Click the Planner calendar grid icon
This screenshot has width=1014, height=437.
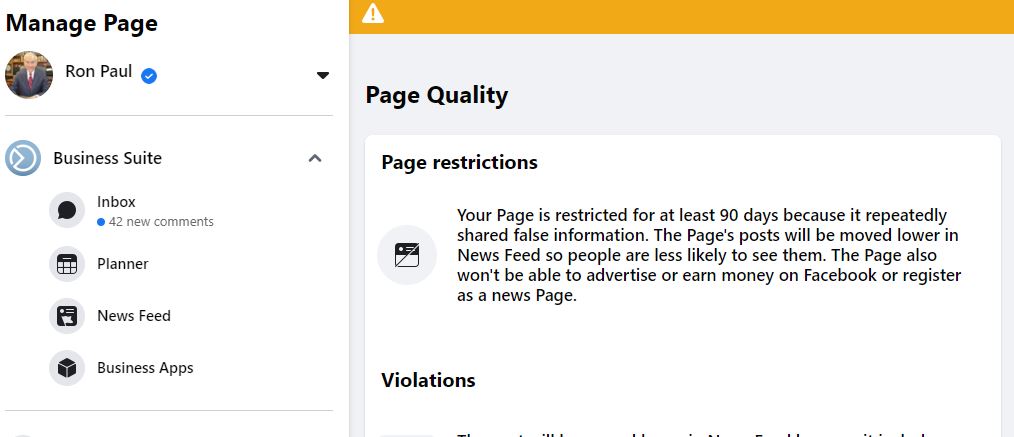[x=67, y=264]
